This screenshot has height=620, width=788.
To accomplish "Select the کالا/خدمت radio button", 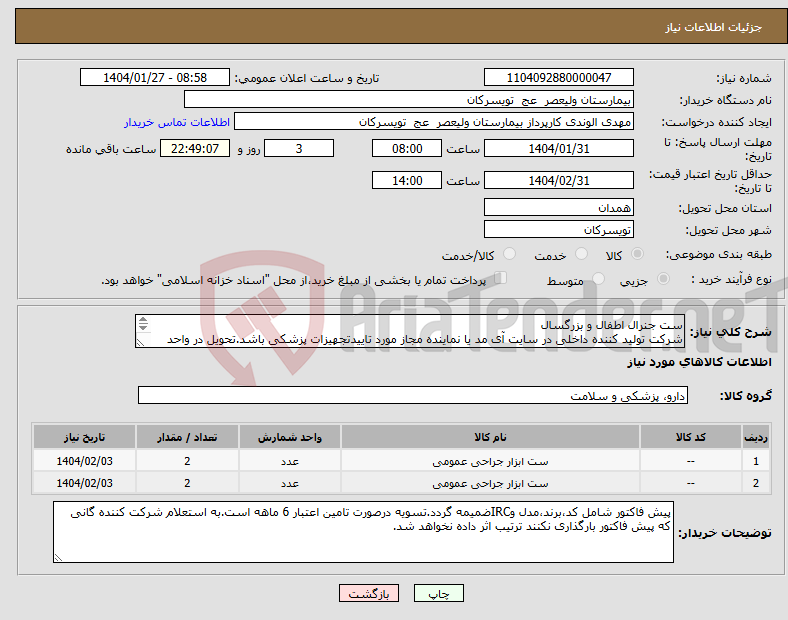I will [509, 254].
